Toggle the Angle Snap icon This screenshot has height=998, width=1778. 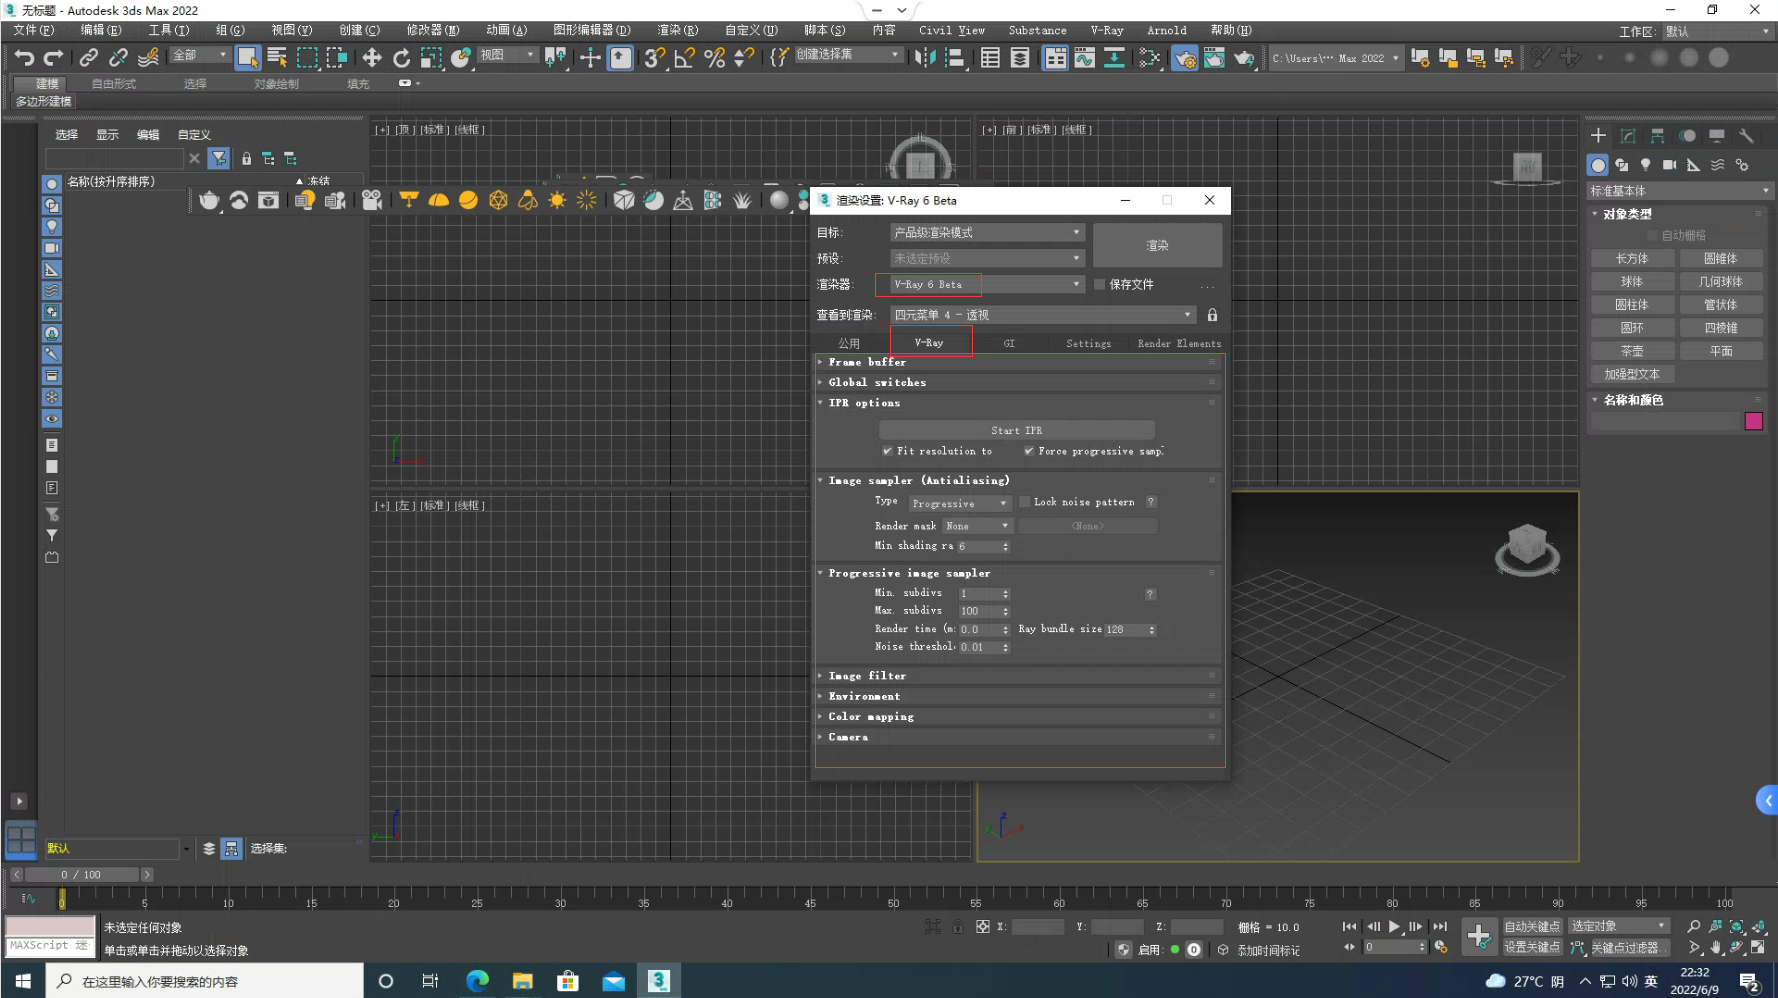[684, 58]
